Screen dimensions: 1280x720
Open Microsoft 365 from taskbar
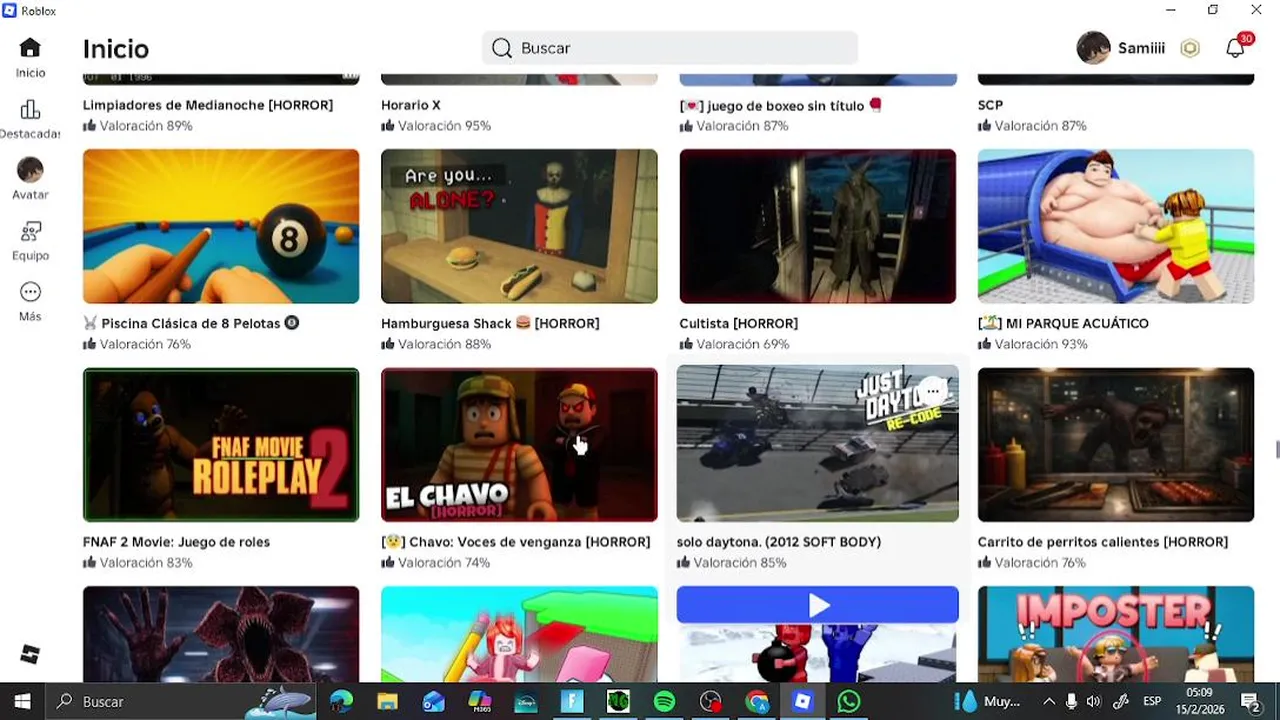point(480,702)
